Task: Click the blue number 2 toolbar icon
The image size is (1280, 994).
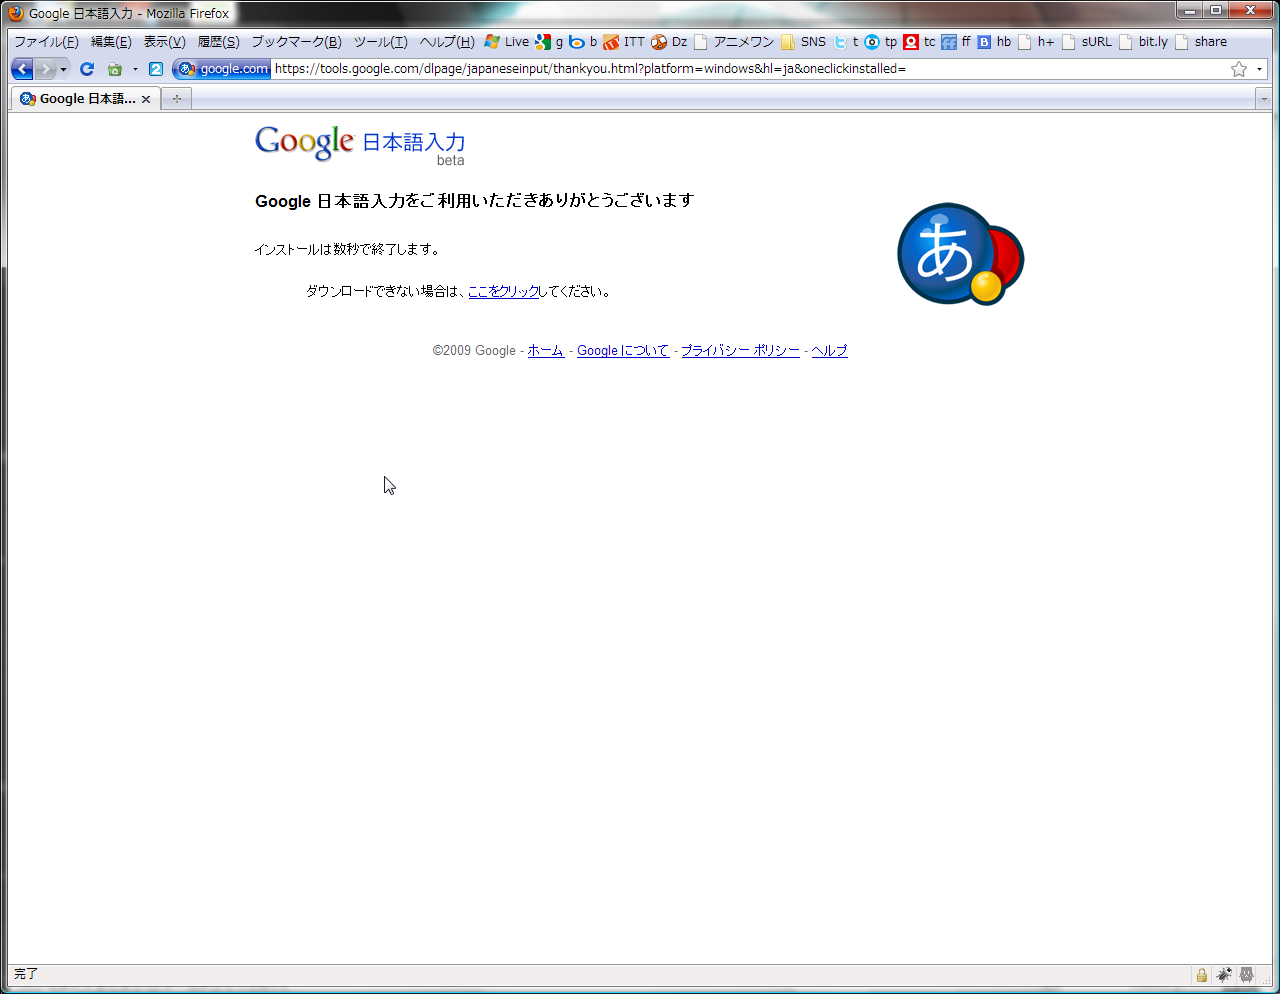Action: coord(156,69)
